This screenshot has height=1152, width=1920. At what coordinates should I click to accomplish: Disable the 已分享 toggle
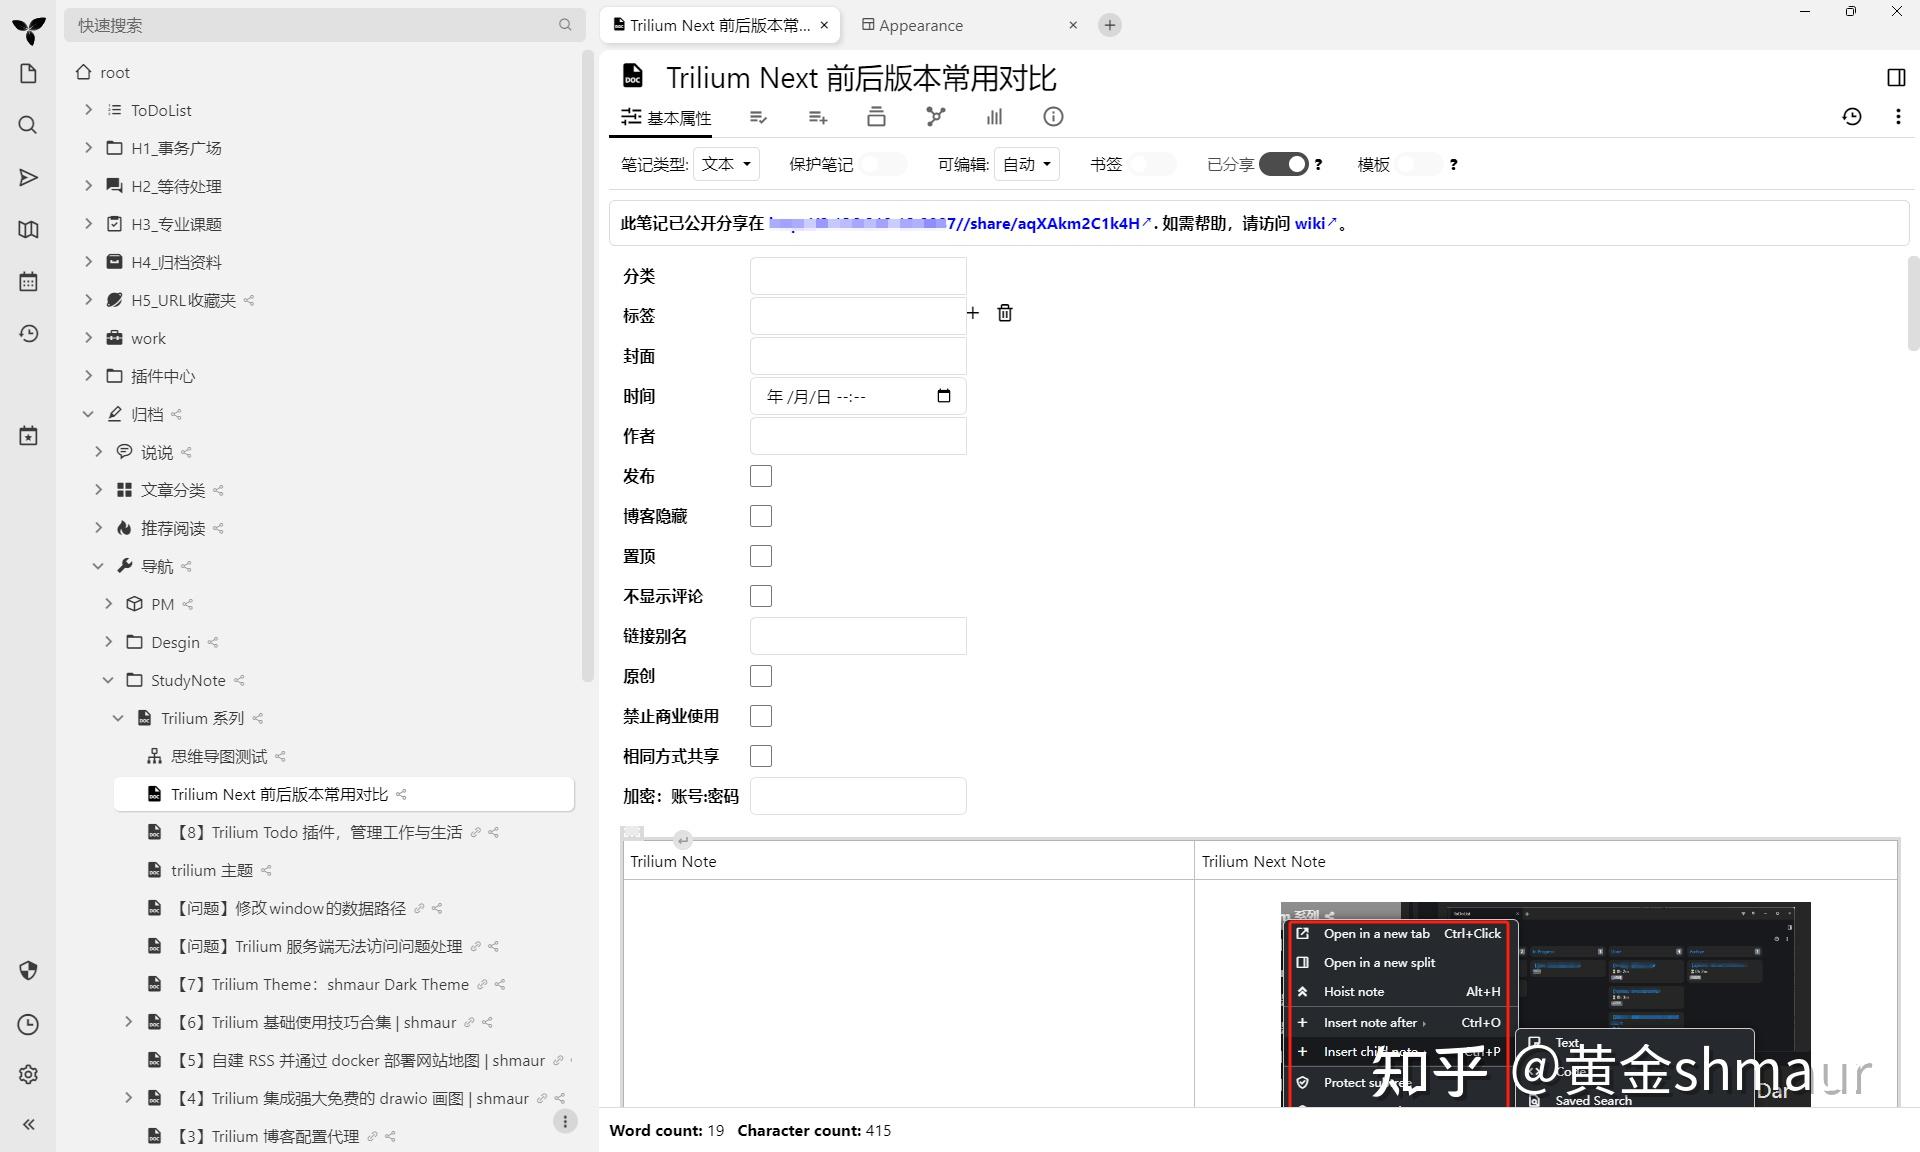tap(1284, 164)
